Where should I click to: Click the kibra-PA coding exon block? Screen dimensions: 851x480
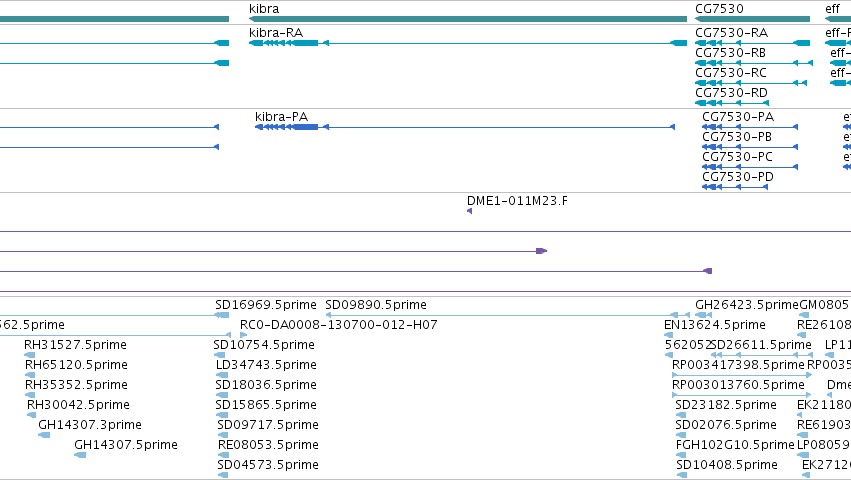click(x=306, y=127)
